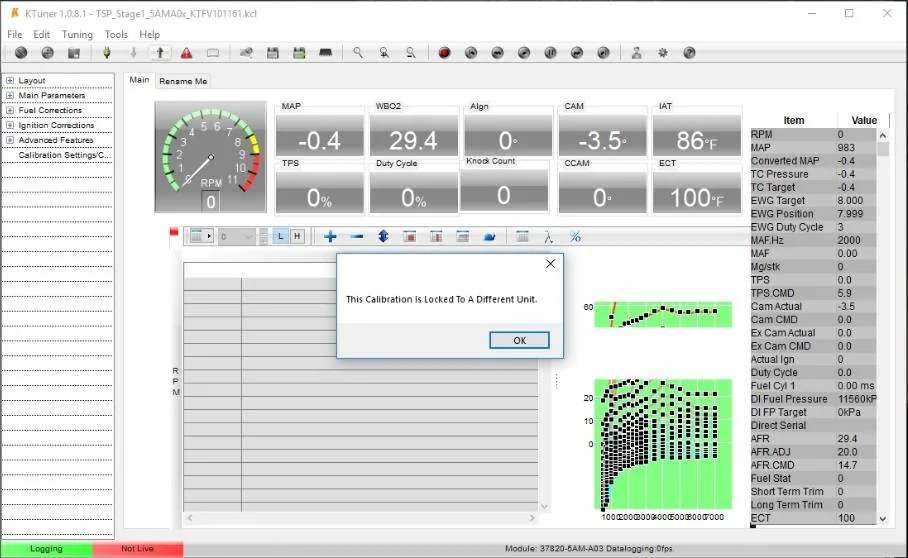Click the dark sphere New calibration icon
Screen dimensions: 908x558
click(x=21, y=53)
